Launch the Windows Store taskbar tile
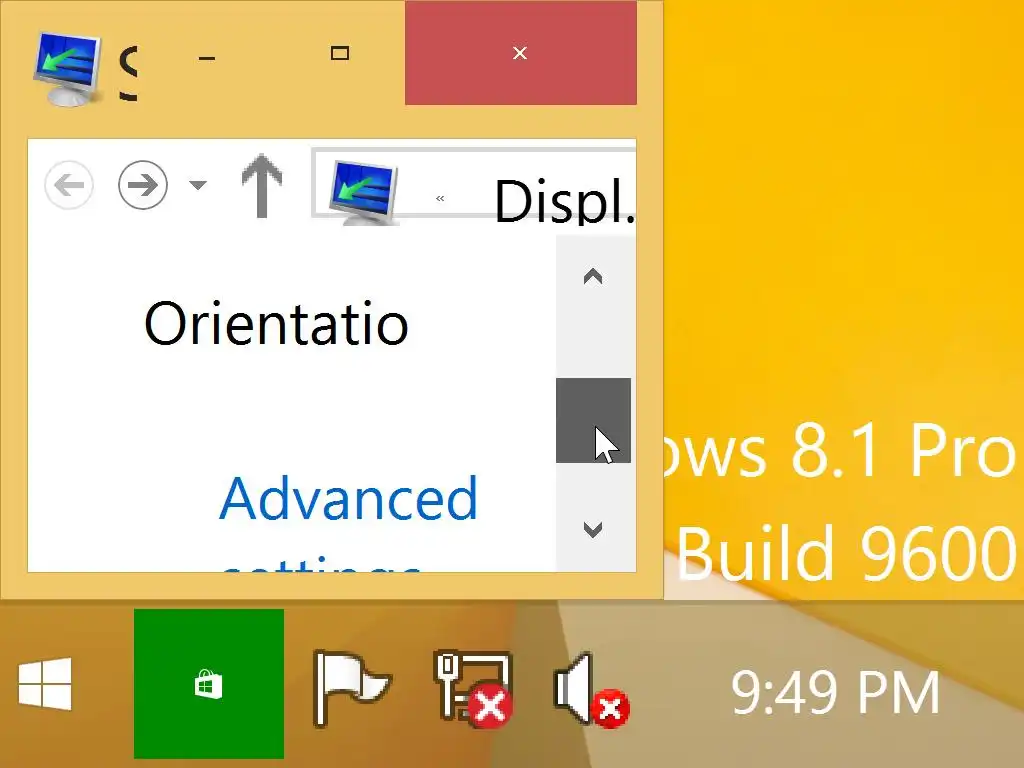This screenshot has width=1024, height=768. (209, 684)
